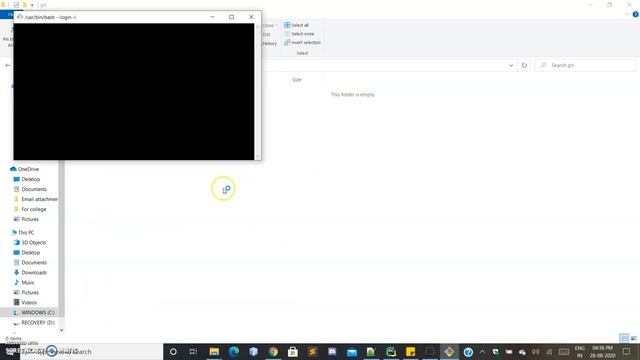640x360 pixels.
Task: Maximize the bash terminal window
Action: click(x=231, y=17)
